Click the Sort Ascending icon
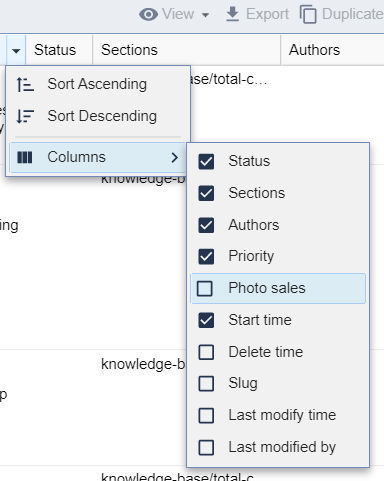Image resolution: width=384 pixels, height=481 pixels. pos(25,84)
